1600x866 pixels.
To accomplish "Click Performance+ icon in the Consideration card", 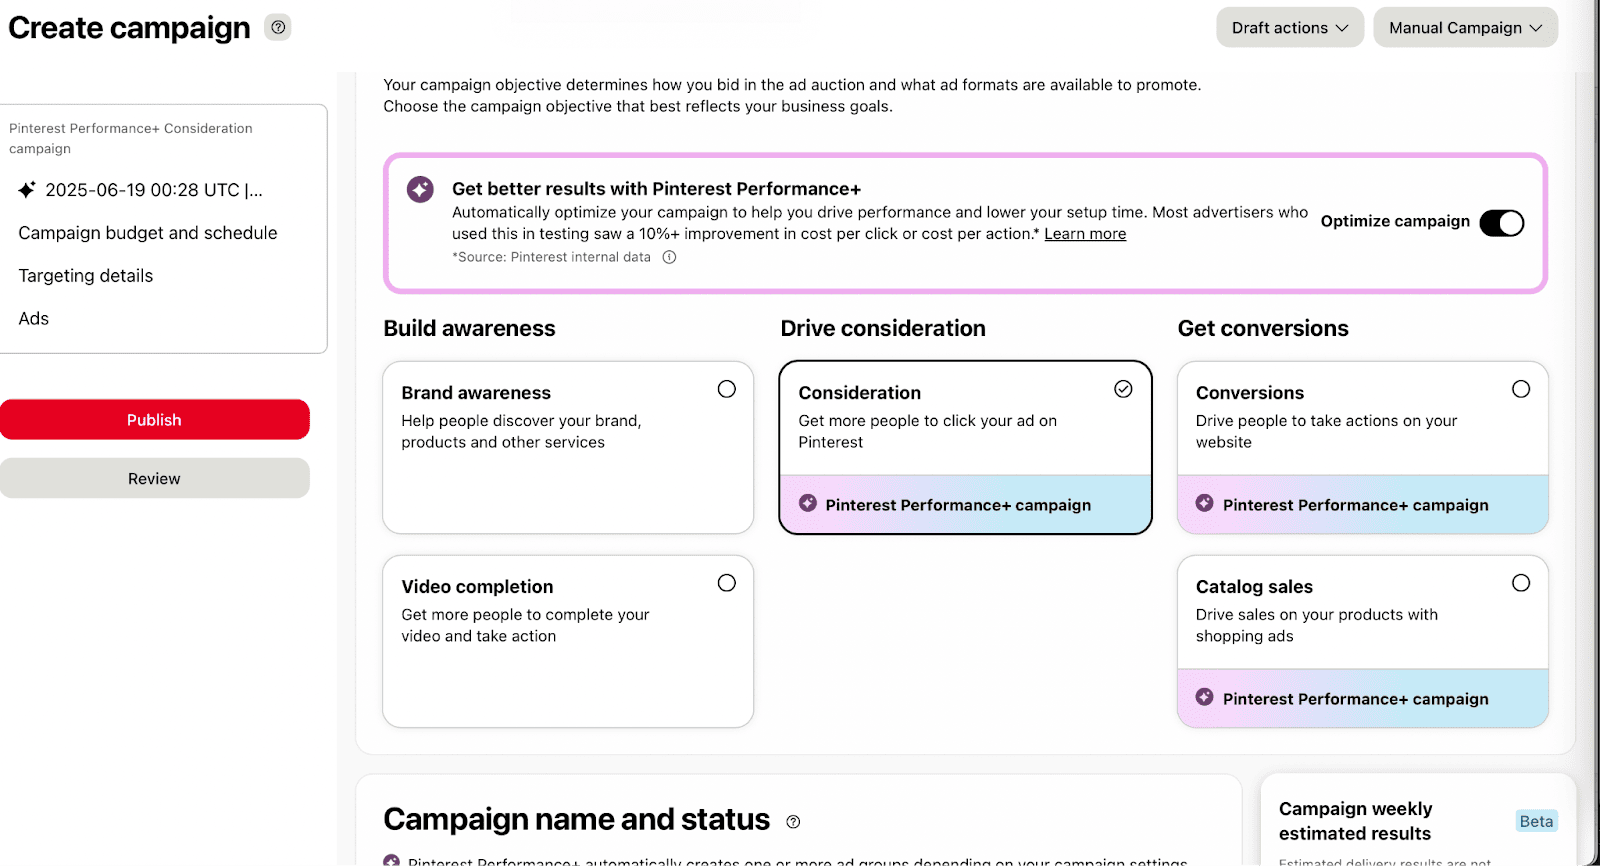I will pyautogui.click(x=808, y=504).
